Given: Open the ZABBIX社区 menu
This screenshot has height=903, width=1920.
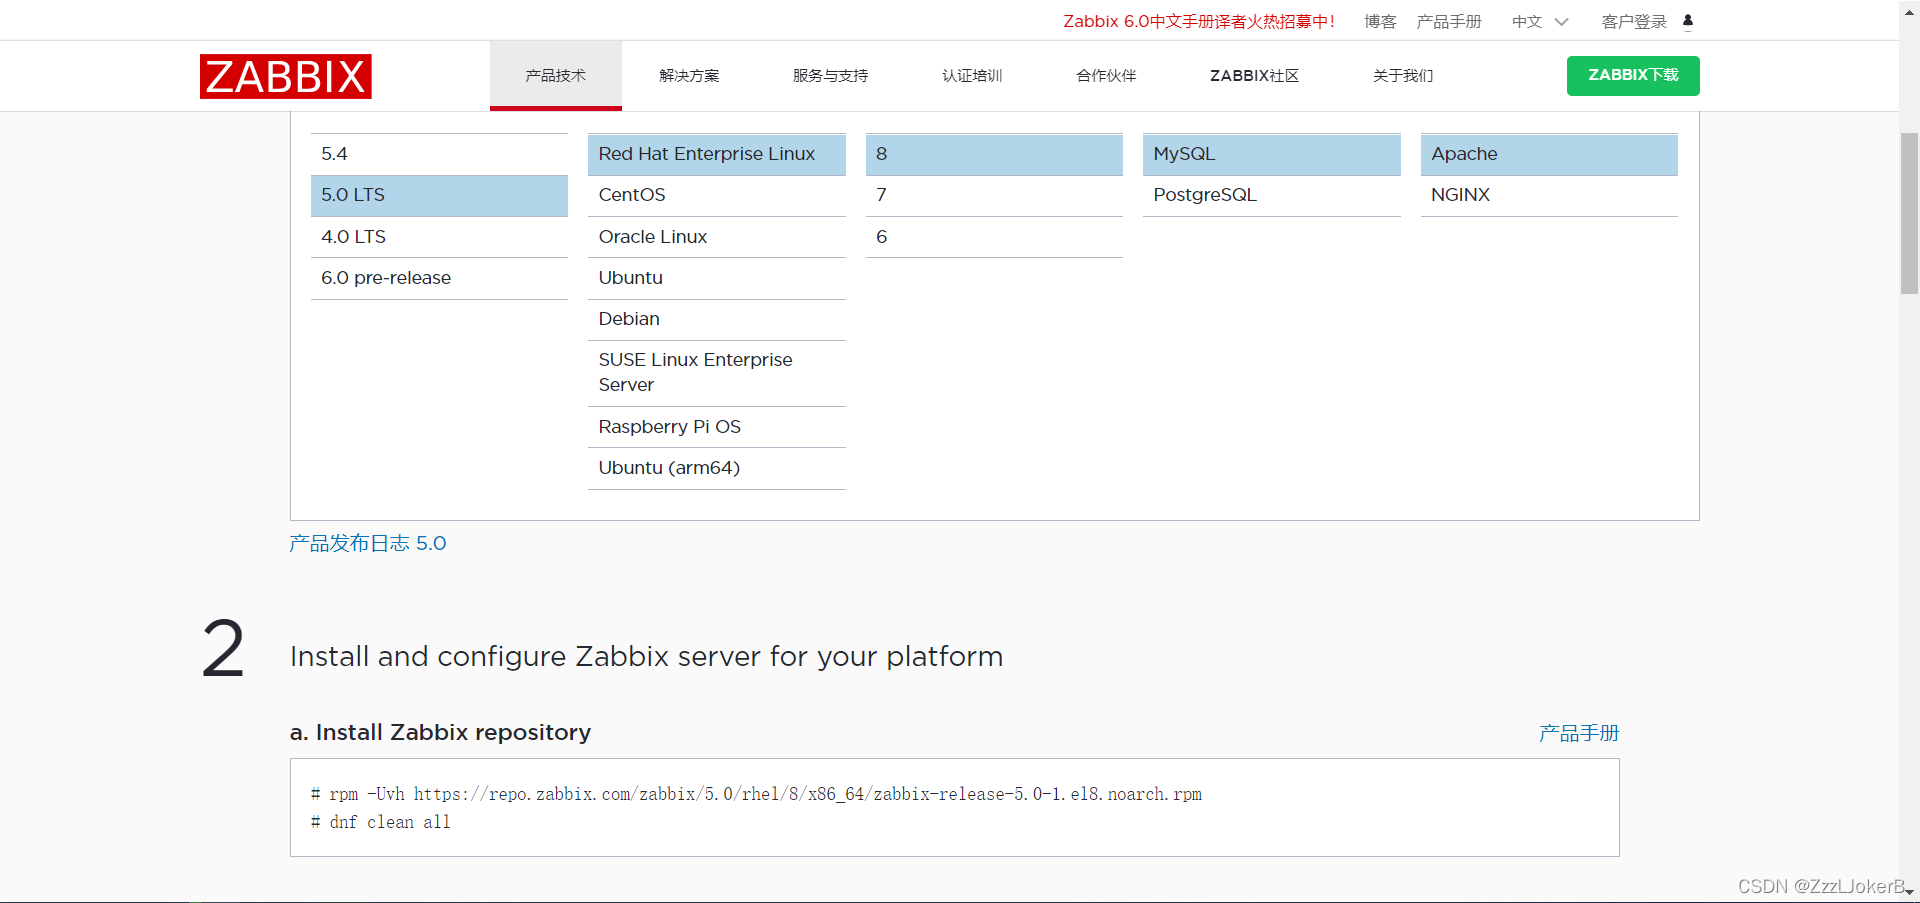Looking at the screenshot, I should (1254, 76).
